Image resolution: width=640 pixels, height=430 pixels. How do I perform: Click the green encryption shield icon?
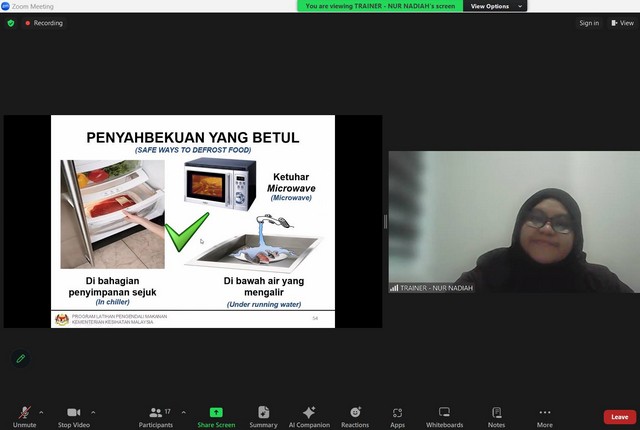click(11, 23)
